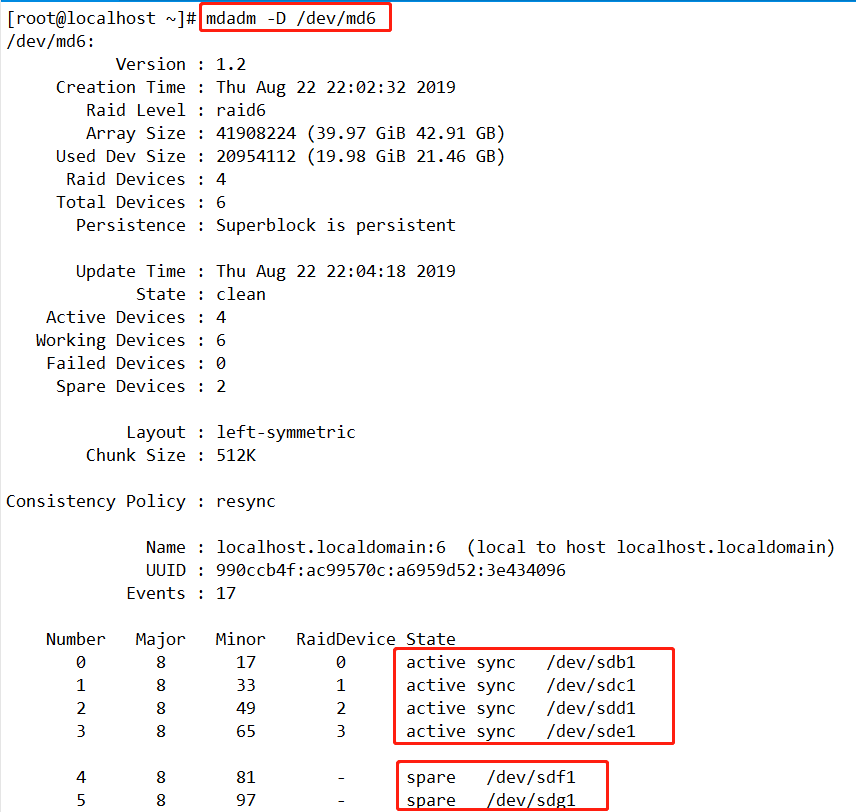
Task: Click the '(39.97 GiB 42.91 GB)' text
Action: [x=406, y=133]
